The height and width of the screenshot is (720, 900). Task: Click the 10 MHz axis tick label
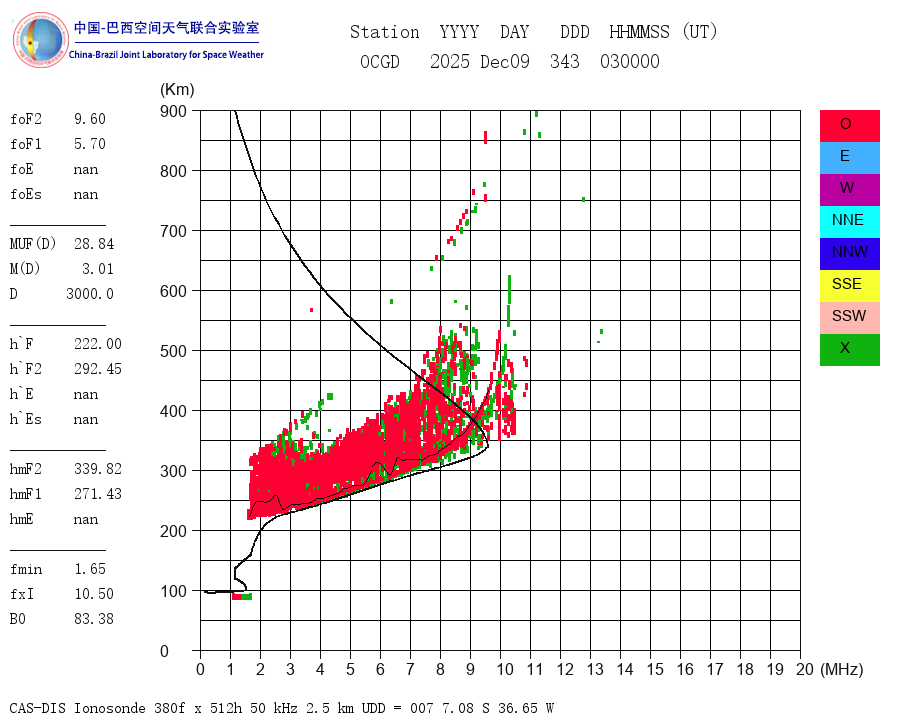505,669
